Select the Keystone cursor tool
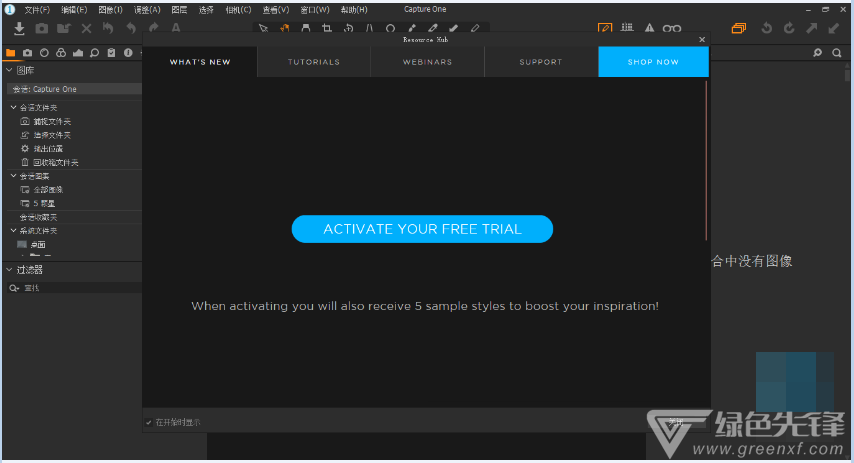The height and width of the screenshot is (463, 854). 370,28
